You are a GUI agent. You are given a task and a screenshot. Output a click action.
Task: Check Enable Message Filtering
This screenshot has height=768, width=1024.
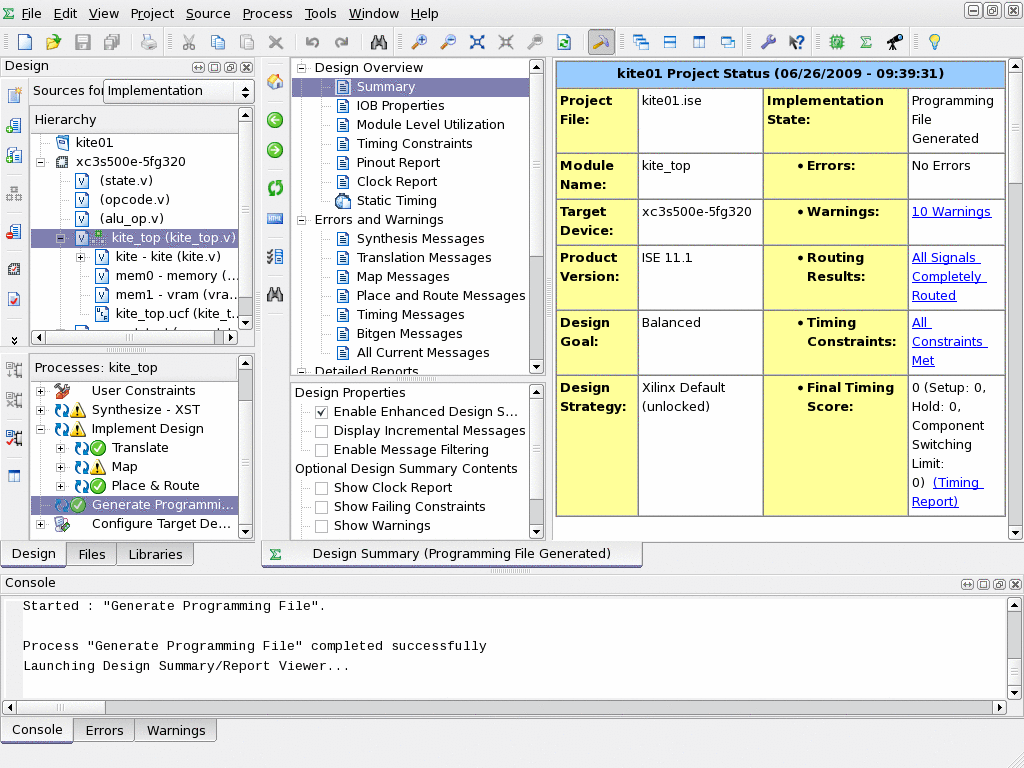[x=321, y=450]
